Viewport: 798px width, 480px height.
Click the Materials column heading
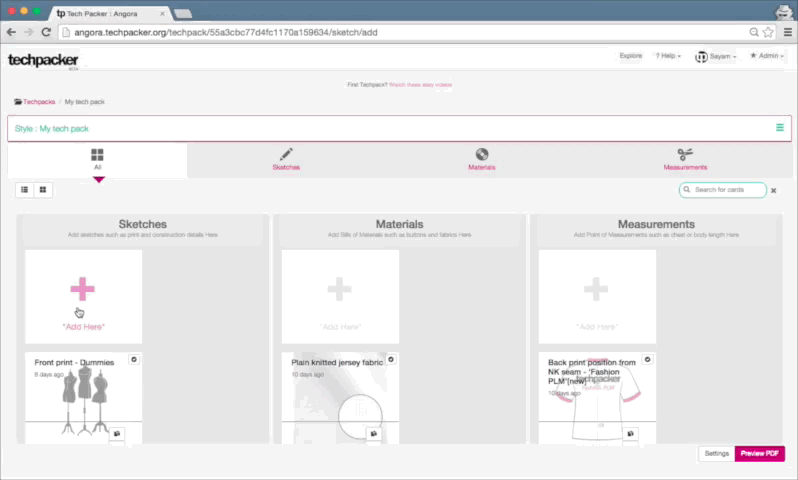coord(400,224)
